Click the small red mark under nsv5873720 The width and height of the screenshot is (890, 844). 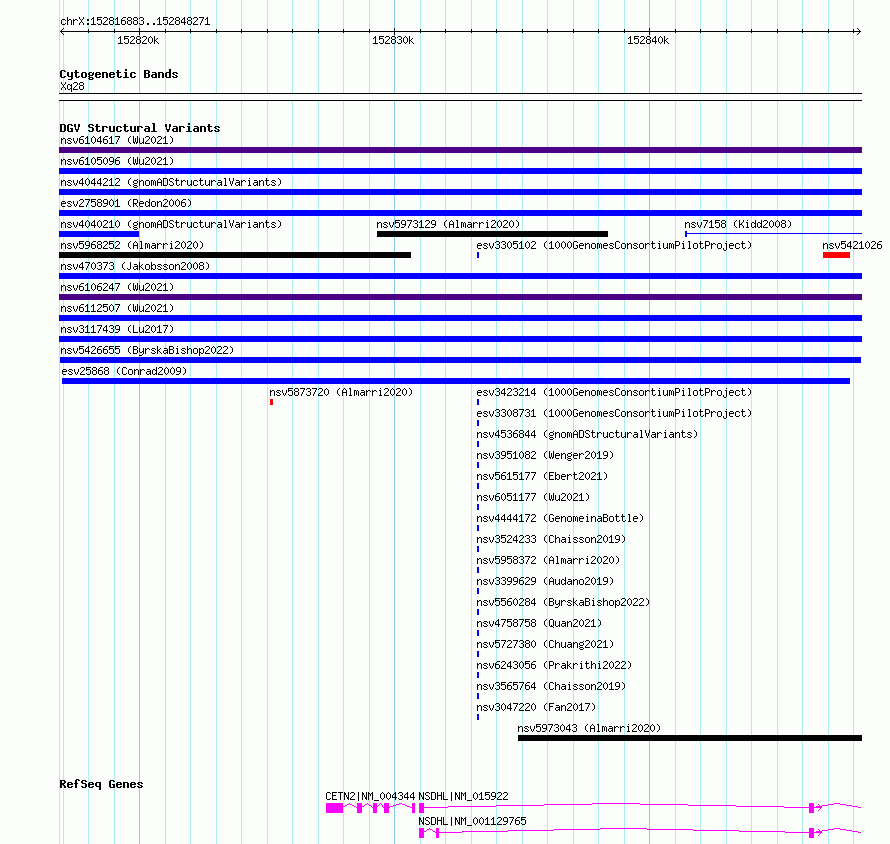[x=271, y=402]
